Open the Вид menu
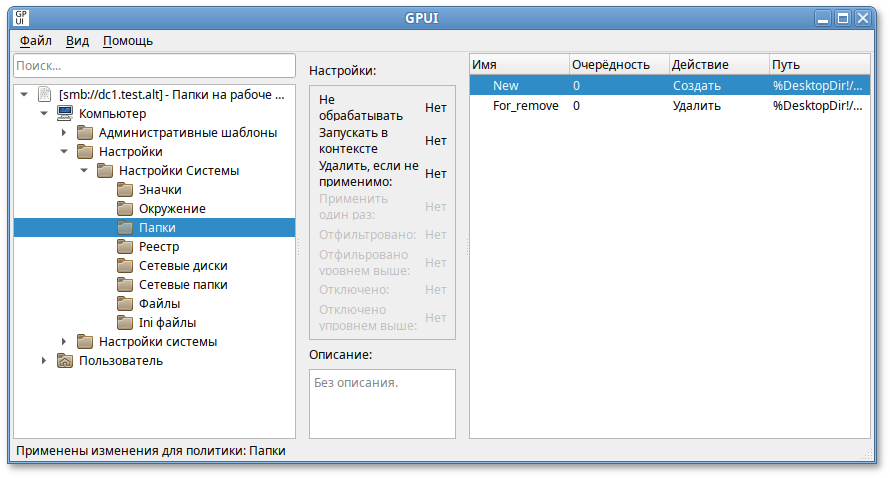Viewport: 890px width, 478px height. (x=77, y=41)
